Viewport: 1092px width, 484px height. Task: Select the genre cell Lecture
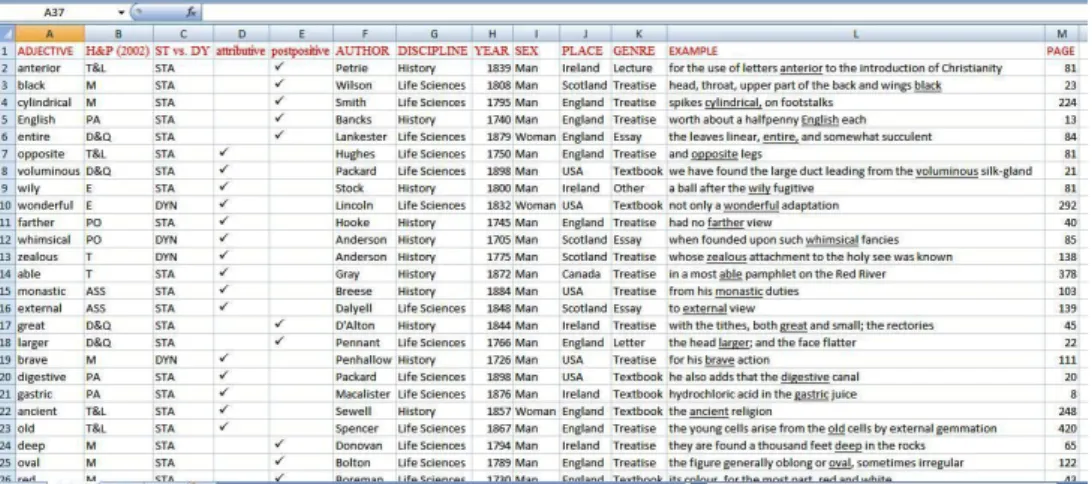click(x=639, y=68)
